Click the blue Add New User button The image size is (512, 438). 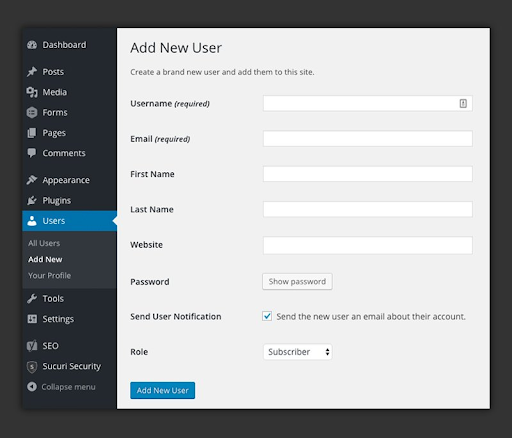(x=163, y=390)
